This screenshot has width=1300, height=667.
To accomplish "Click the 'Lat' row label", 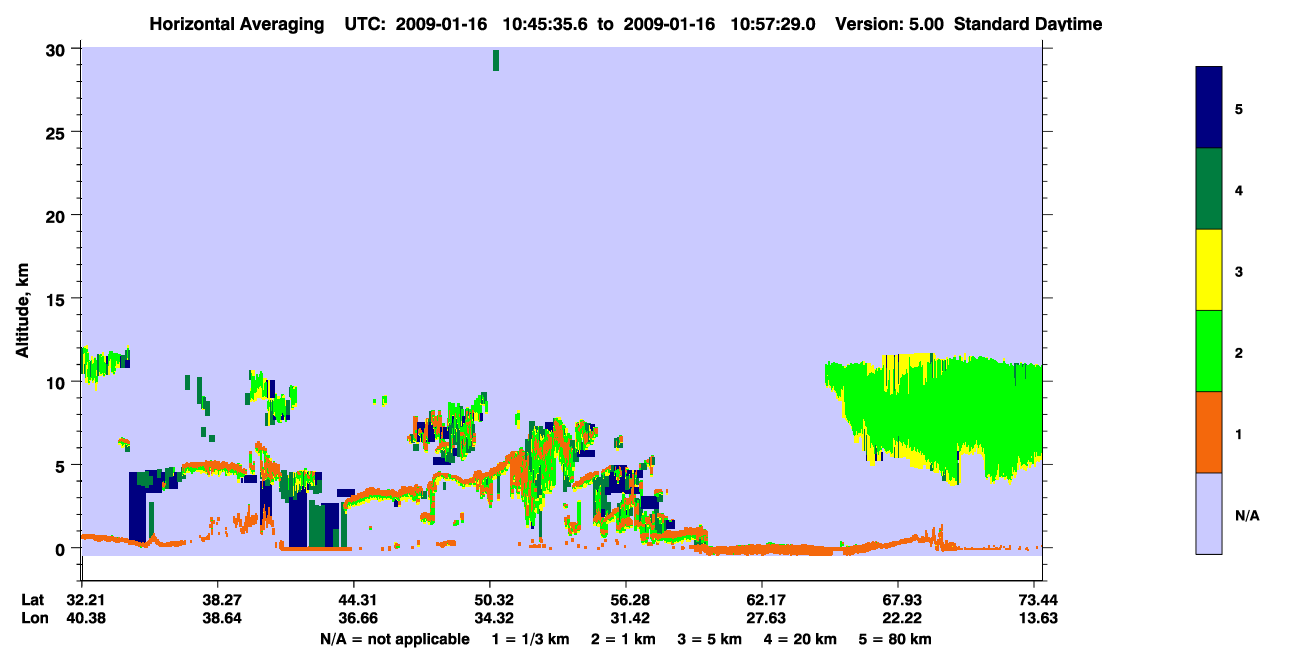I will [x=33, y=600].
